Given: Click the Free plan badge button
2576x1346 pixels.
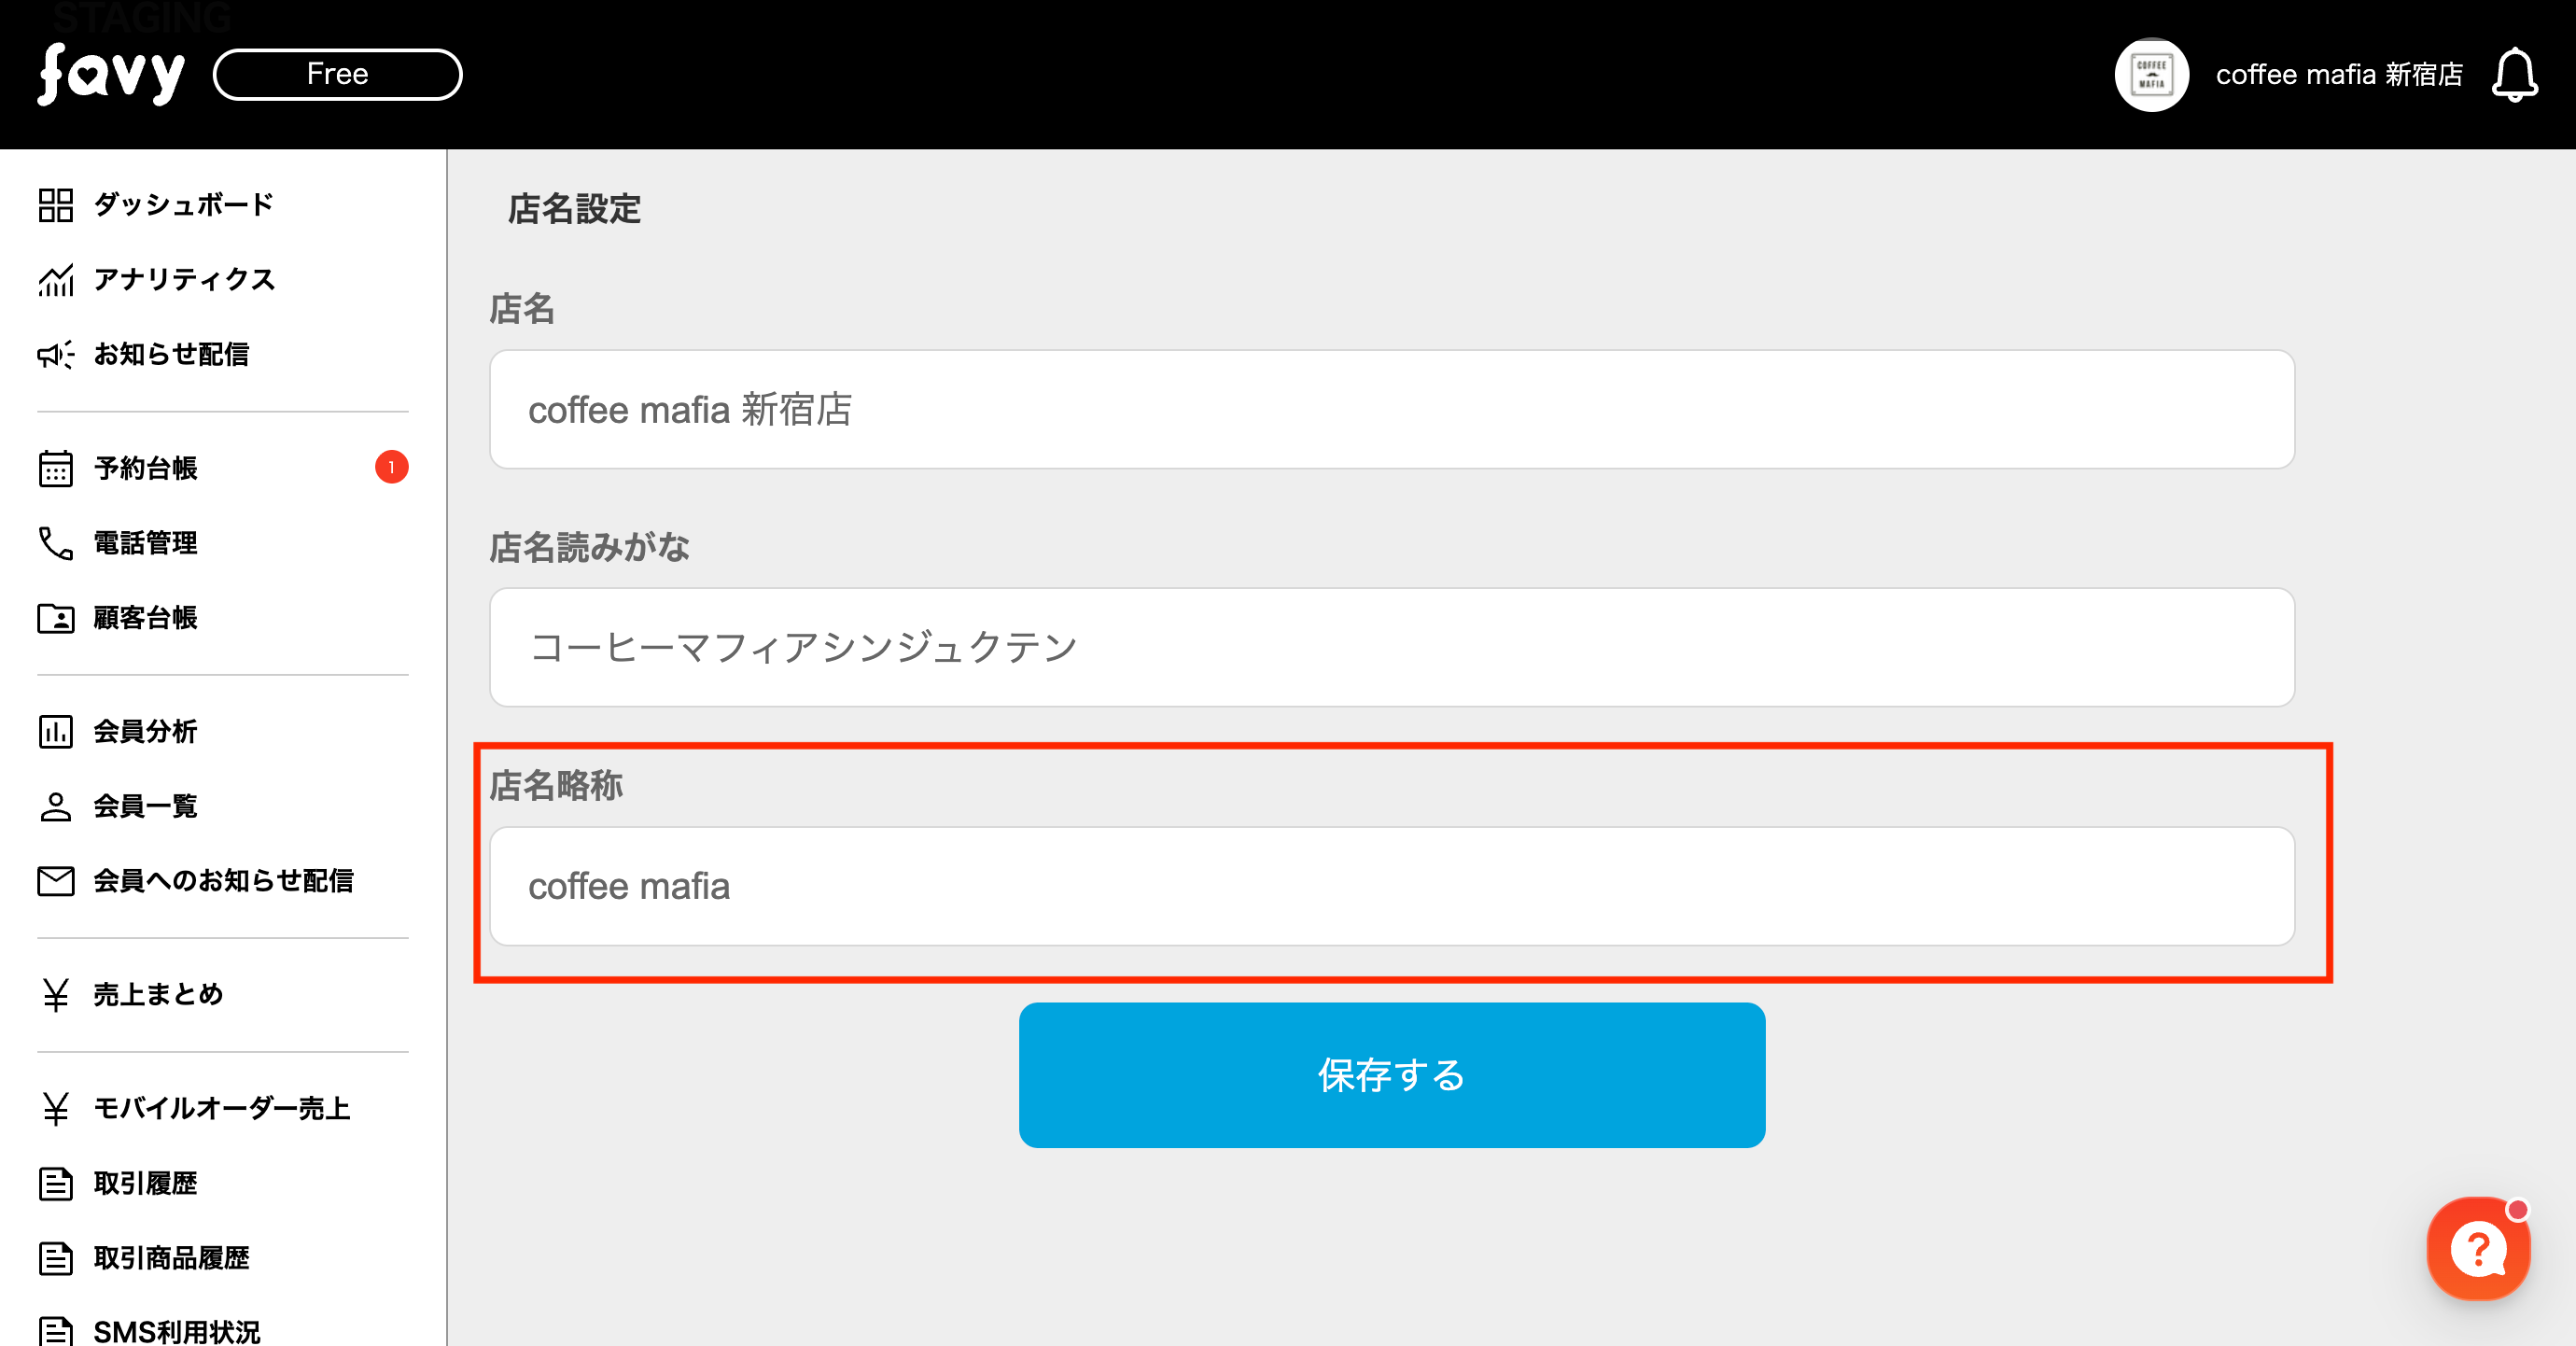Looking at the screenshot, I should tap(338, 75).
